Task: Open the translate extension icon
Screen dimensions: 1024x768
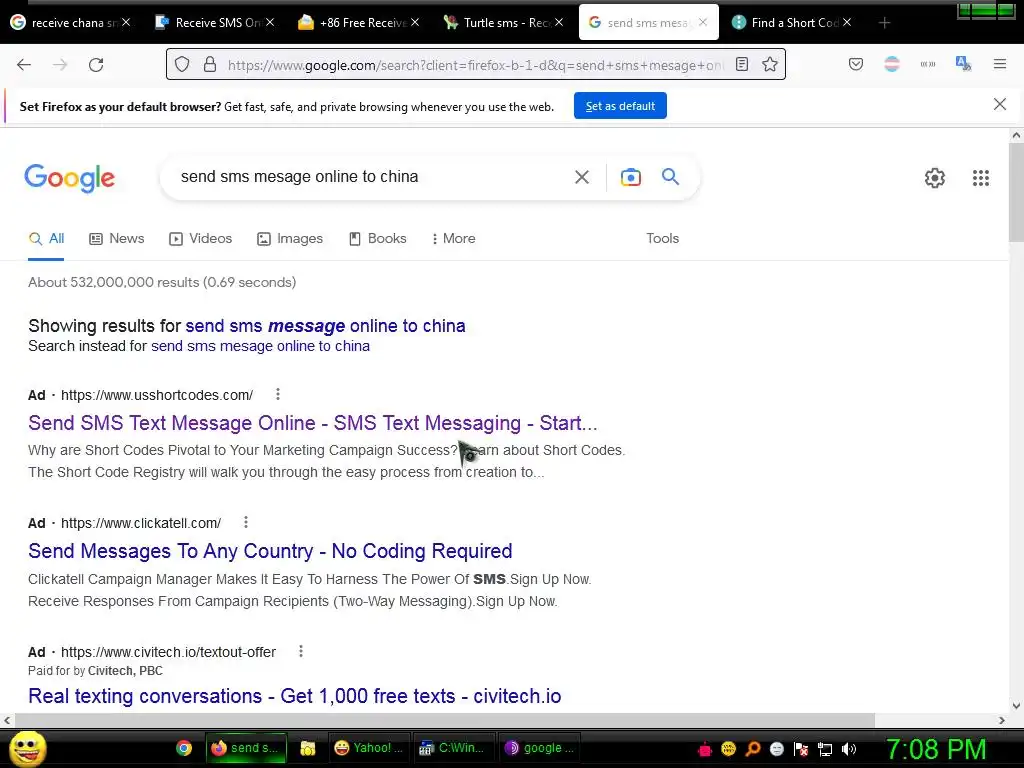Action: click(x=963, y=64)
